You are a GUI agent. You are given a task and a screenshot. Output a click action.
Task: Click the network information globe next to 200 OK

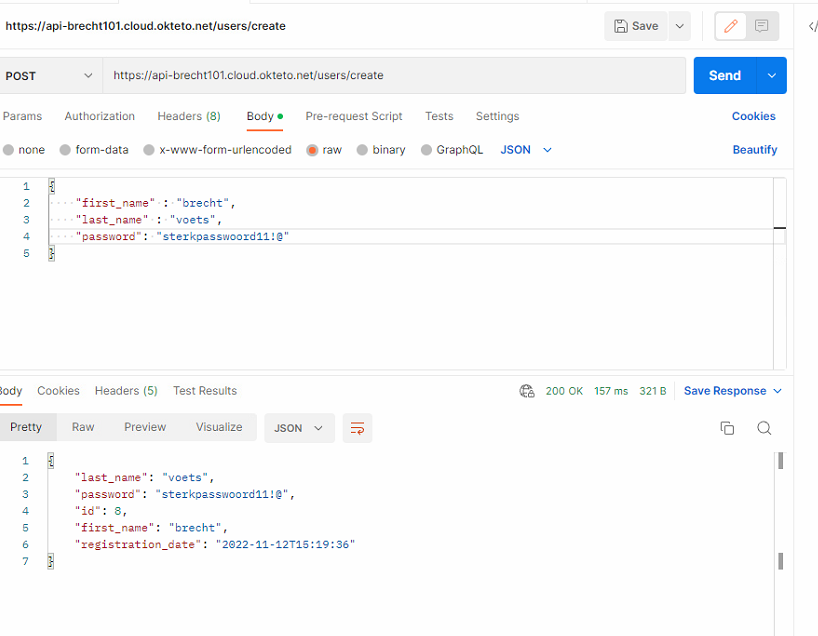(527, 391)
